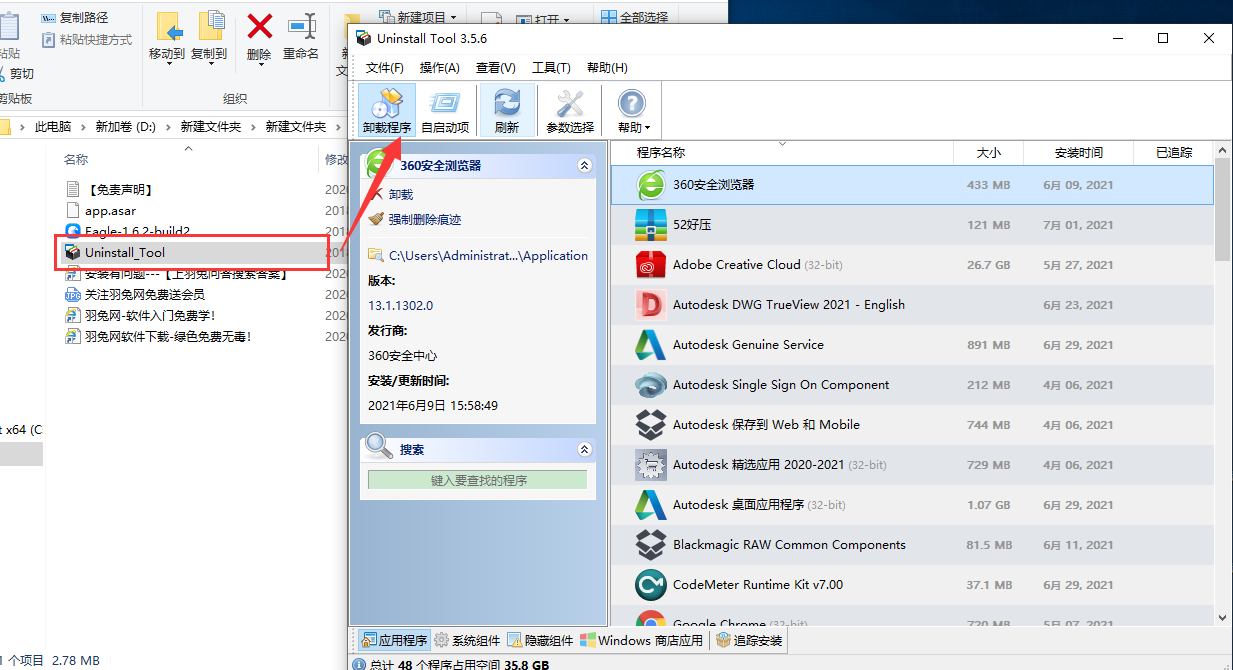
Task: Switch to the Windows 商店应用 tab
Action: tap(643, 640)
